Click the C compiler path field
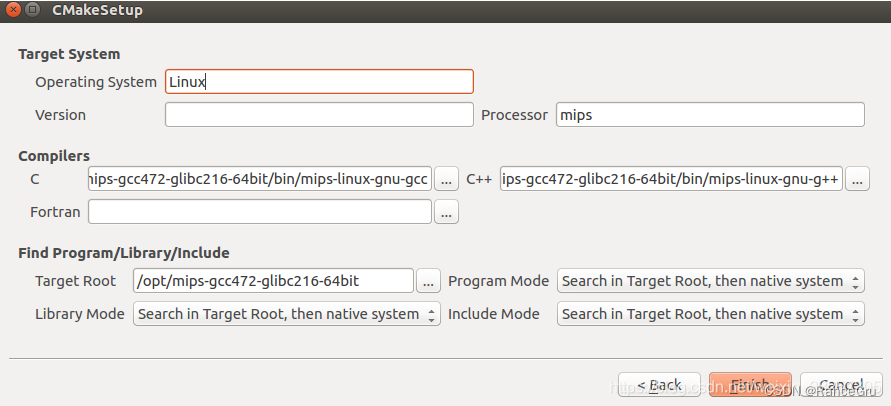Image resolution: width=891 pixels, height=406 pixels. click(x=260, y=180)
